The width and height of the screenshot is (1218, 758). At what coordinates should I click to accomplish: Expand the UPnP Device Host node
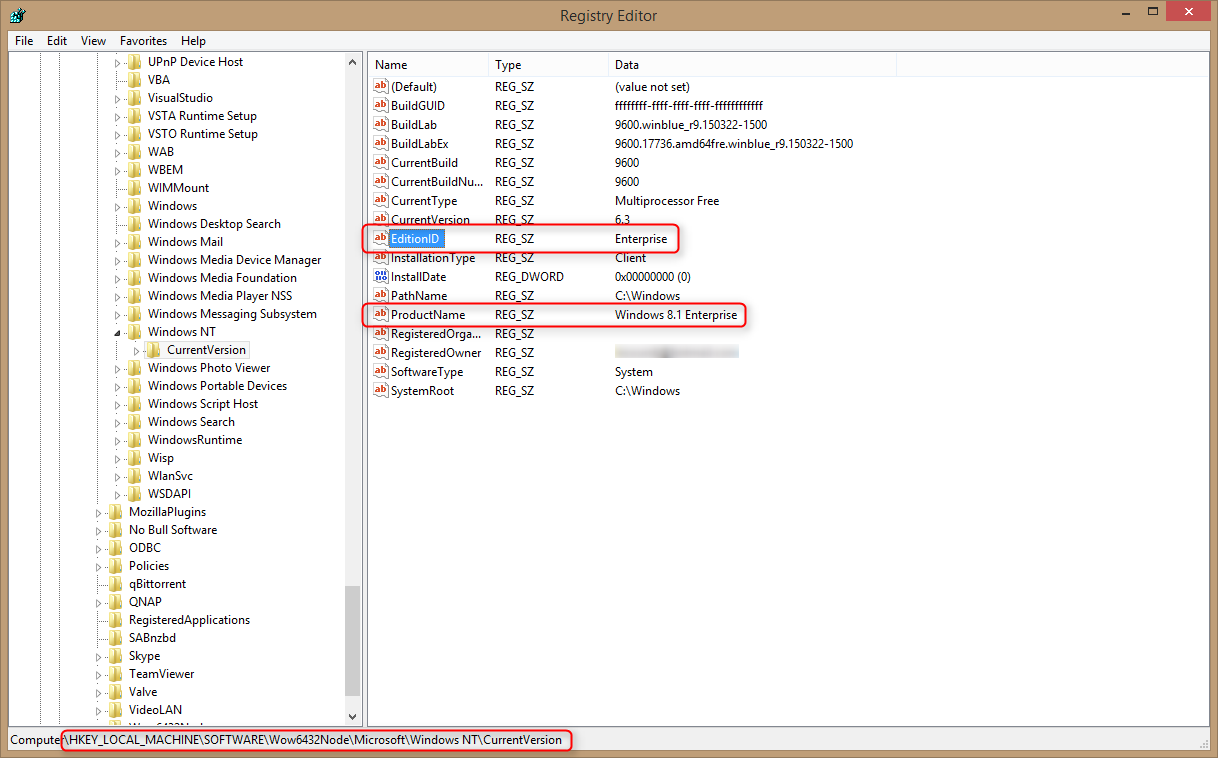(118, 62)
